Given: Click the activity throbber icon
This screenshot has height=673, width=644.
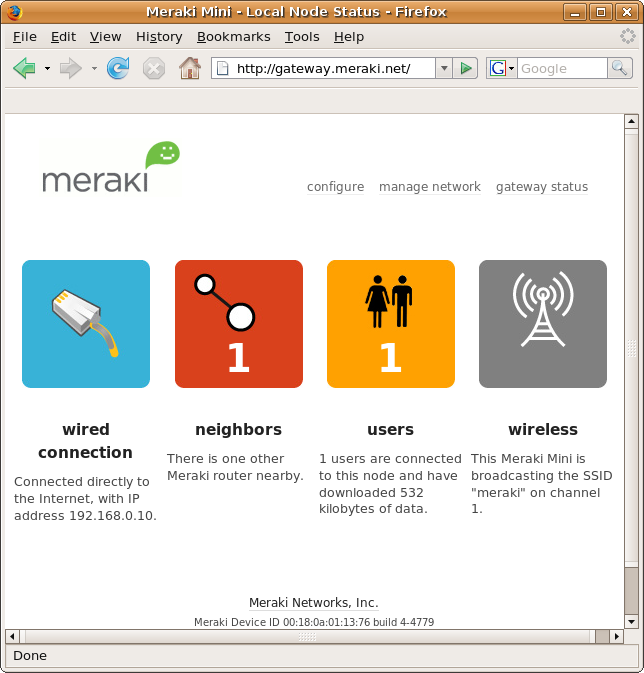Looking at the screenshot, I should [628, 36].
